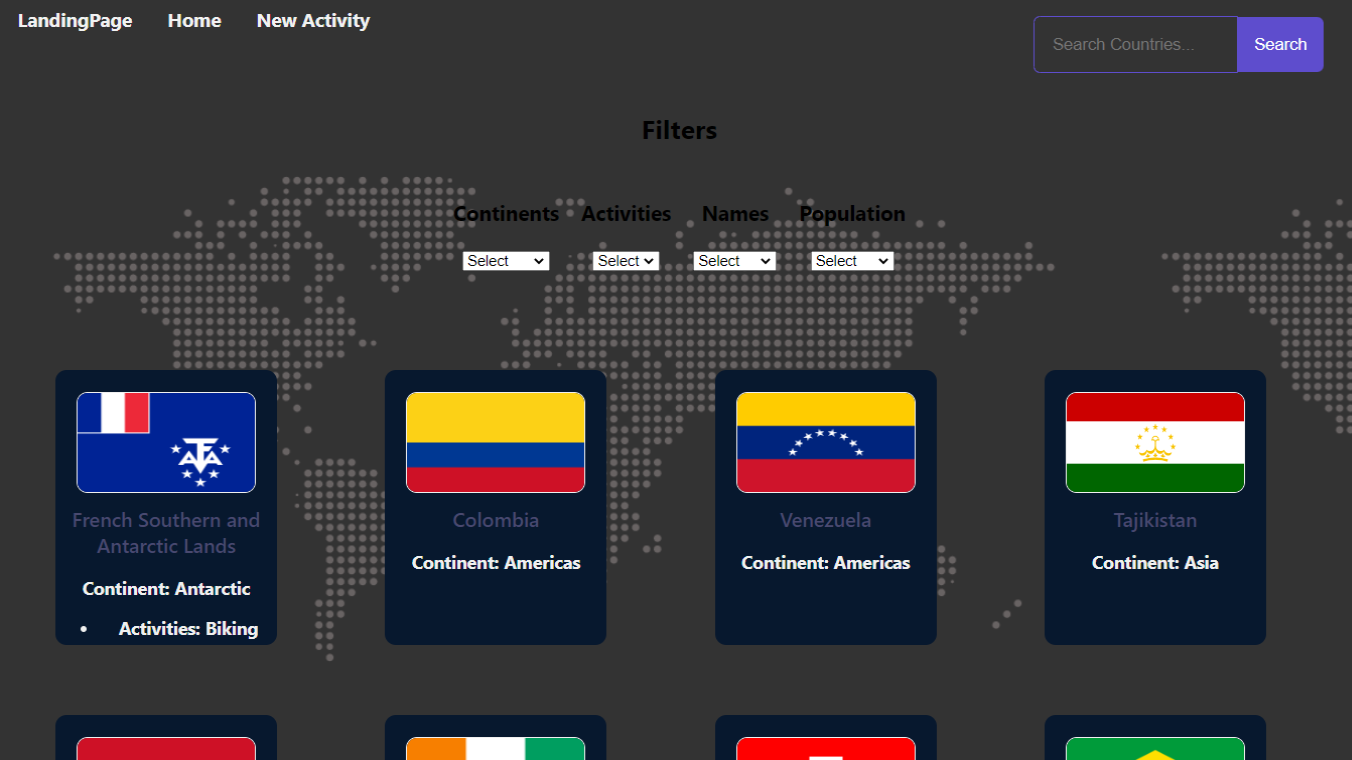Click 'Activities: Biking' list item
The height and width of the screenshot is (760, 1352).
tap(188, 629)
